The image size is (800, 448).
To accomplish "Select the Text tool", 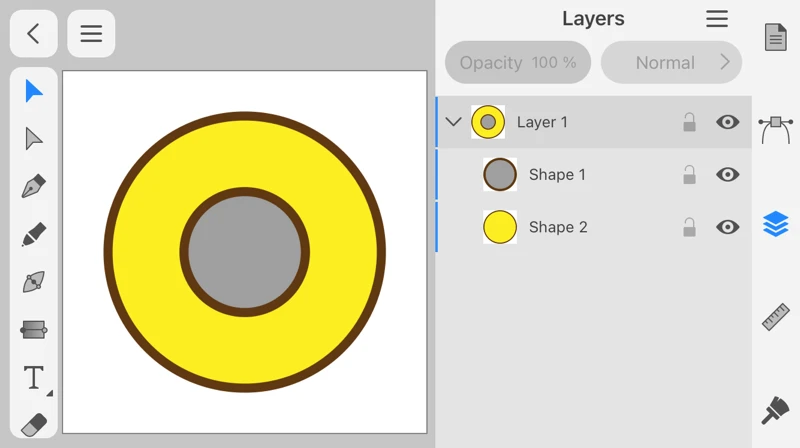I will 34,378.
